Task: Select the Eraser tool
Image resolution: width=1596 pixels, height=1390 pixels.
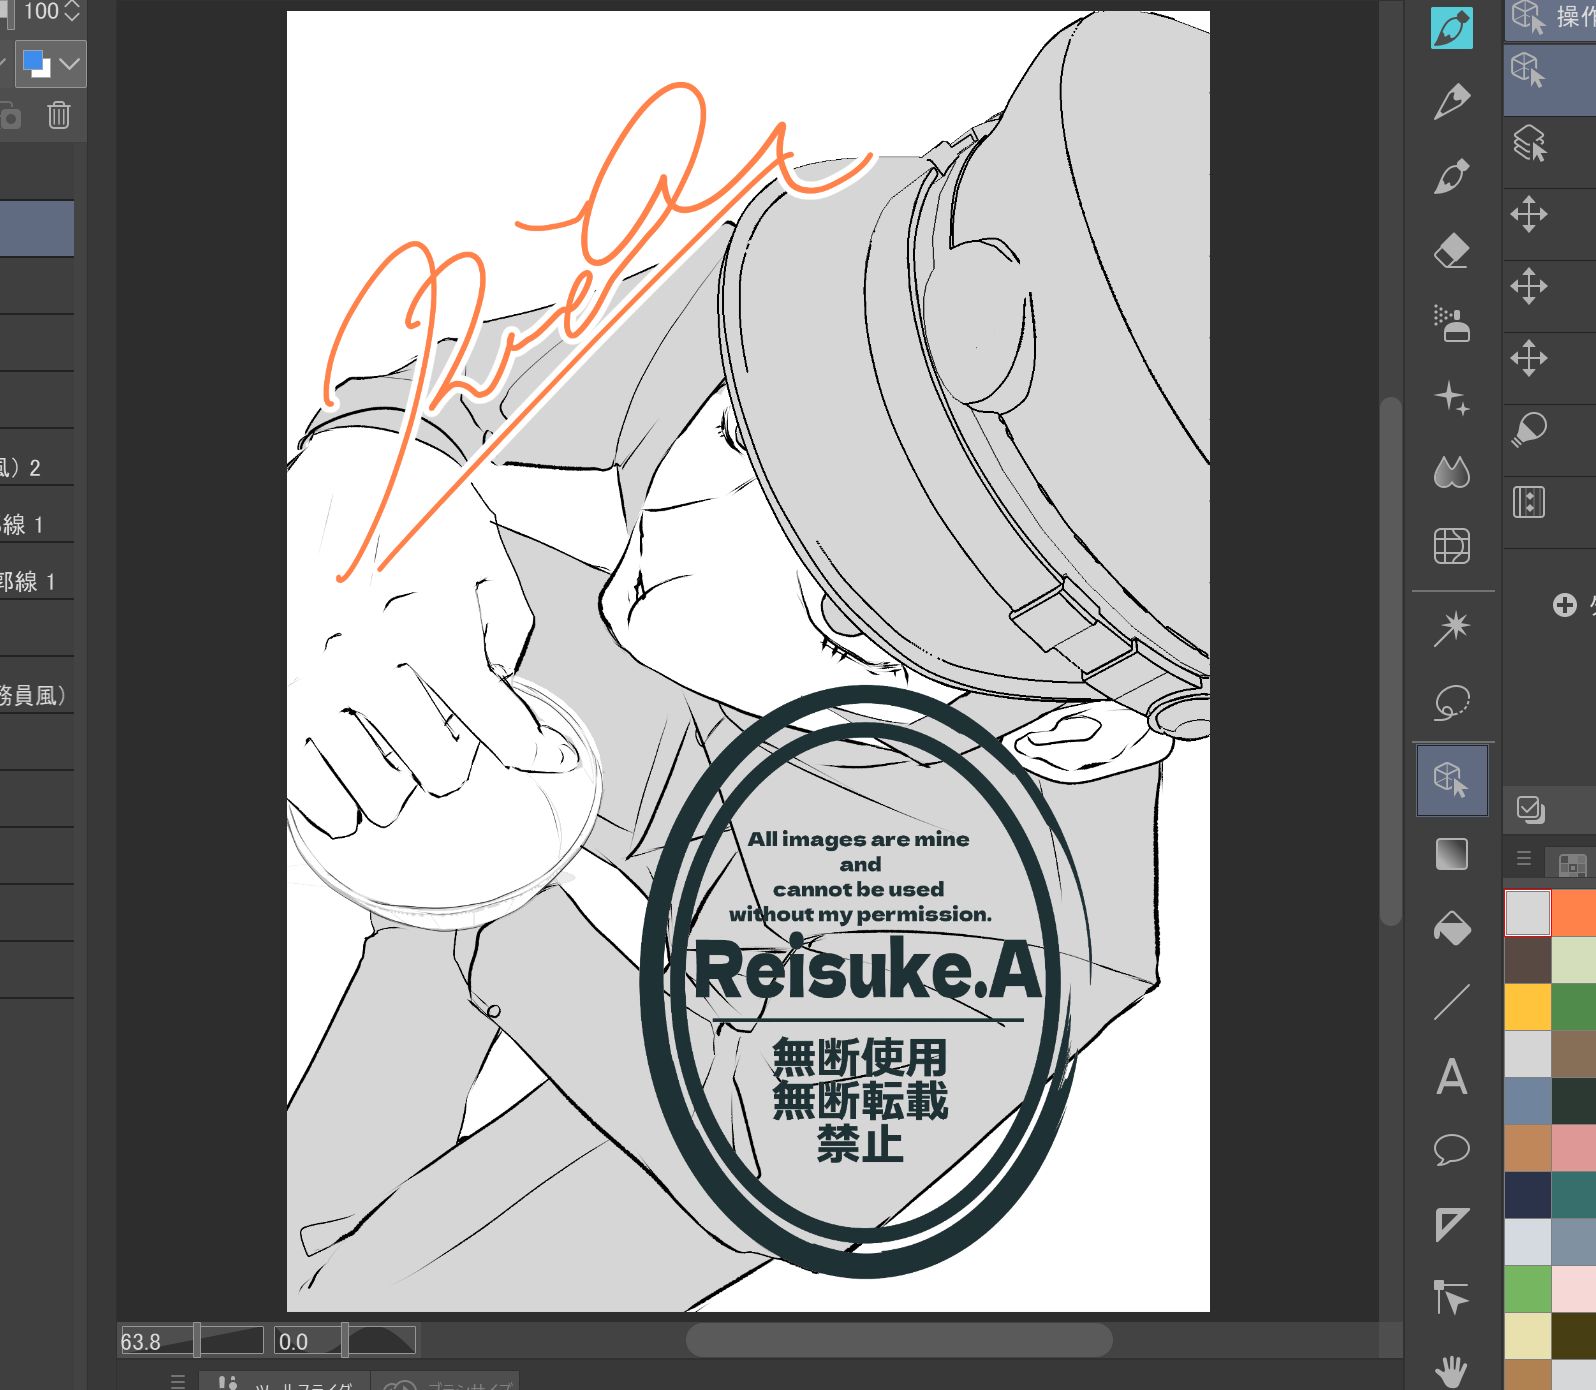Action: [x=1451, y=251]
